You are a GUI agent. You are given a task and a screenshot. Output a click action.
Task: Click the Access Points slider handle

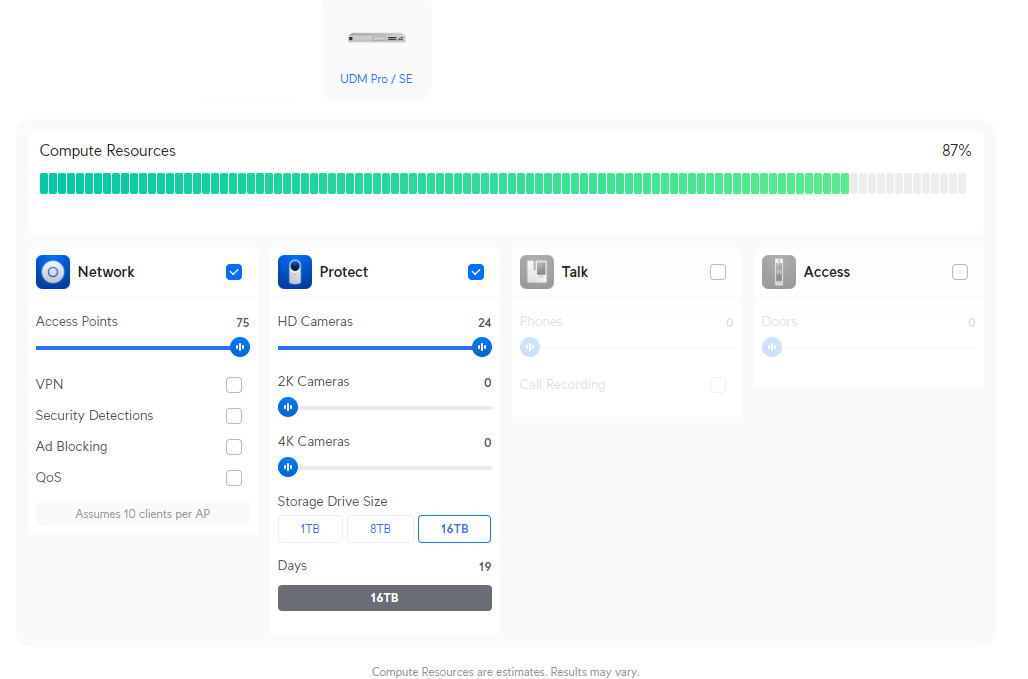point(240,347)
